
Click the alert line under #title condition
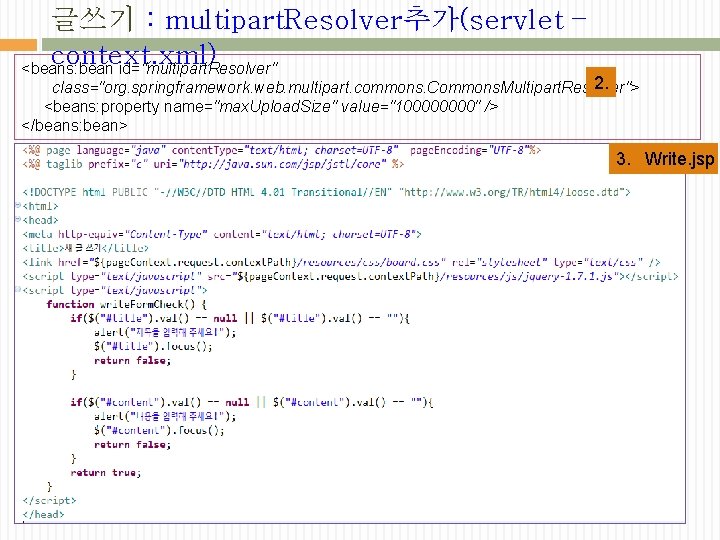[x=165, y=332]
